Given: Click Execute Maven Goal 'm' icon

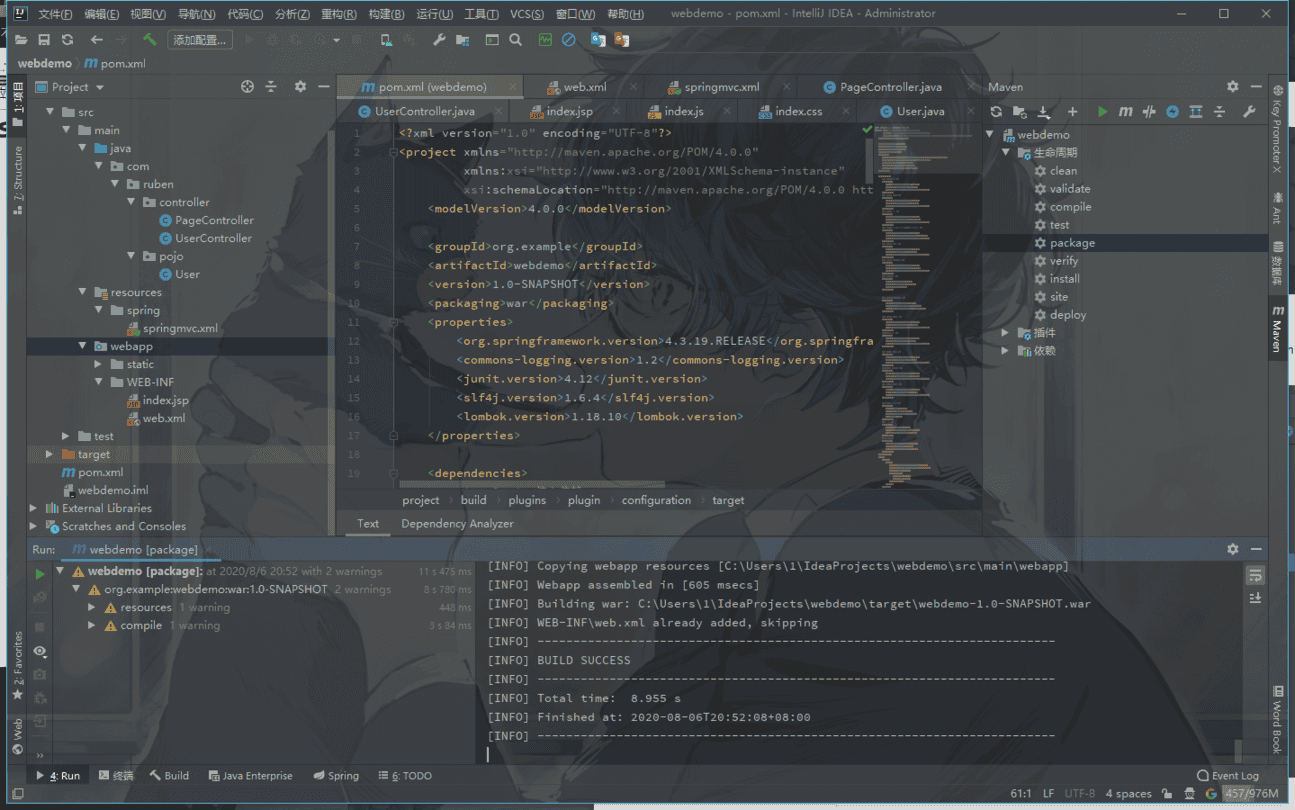Looking at the screenshot, I should pos(1126,112).
